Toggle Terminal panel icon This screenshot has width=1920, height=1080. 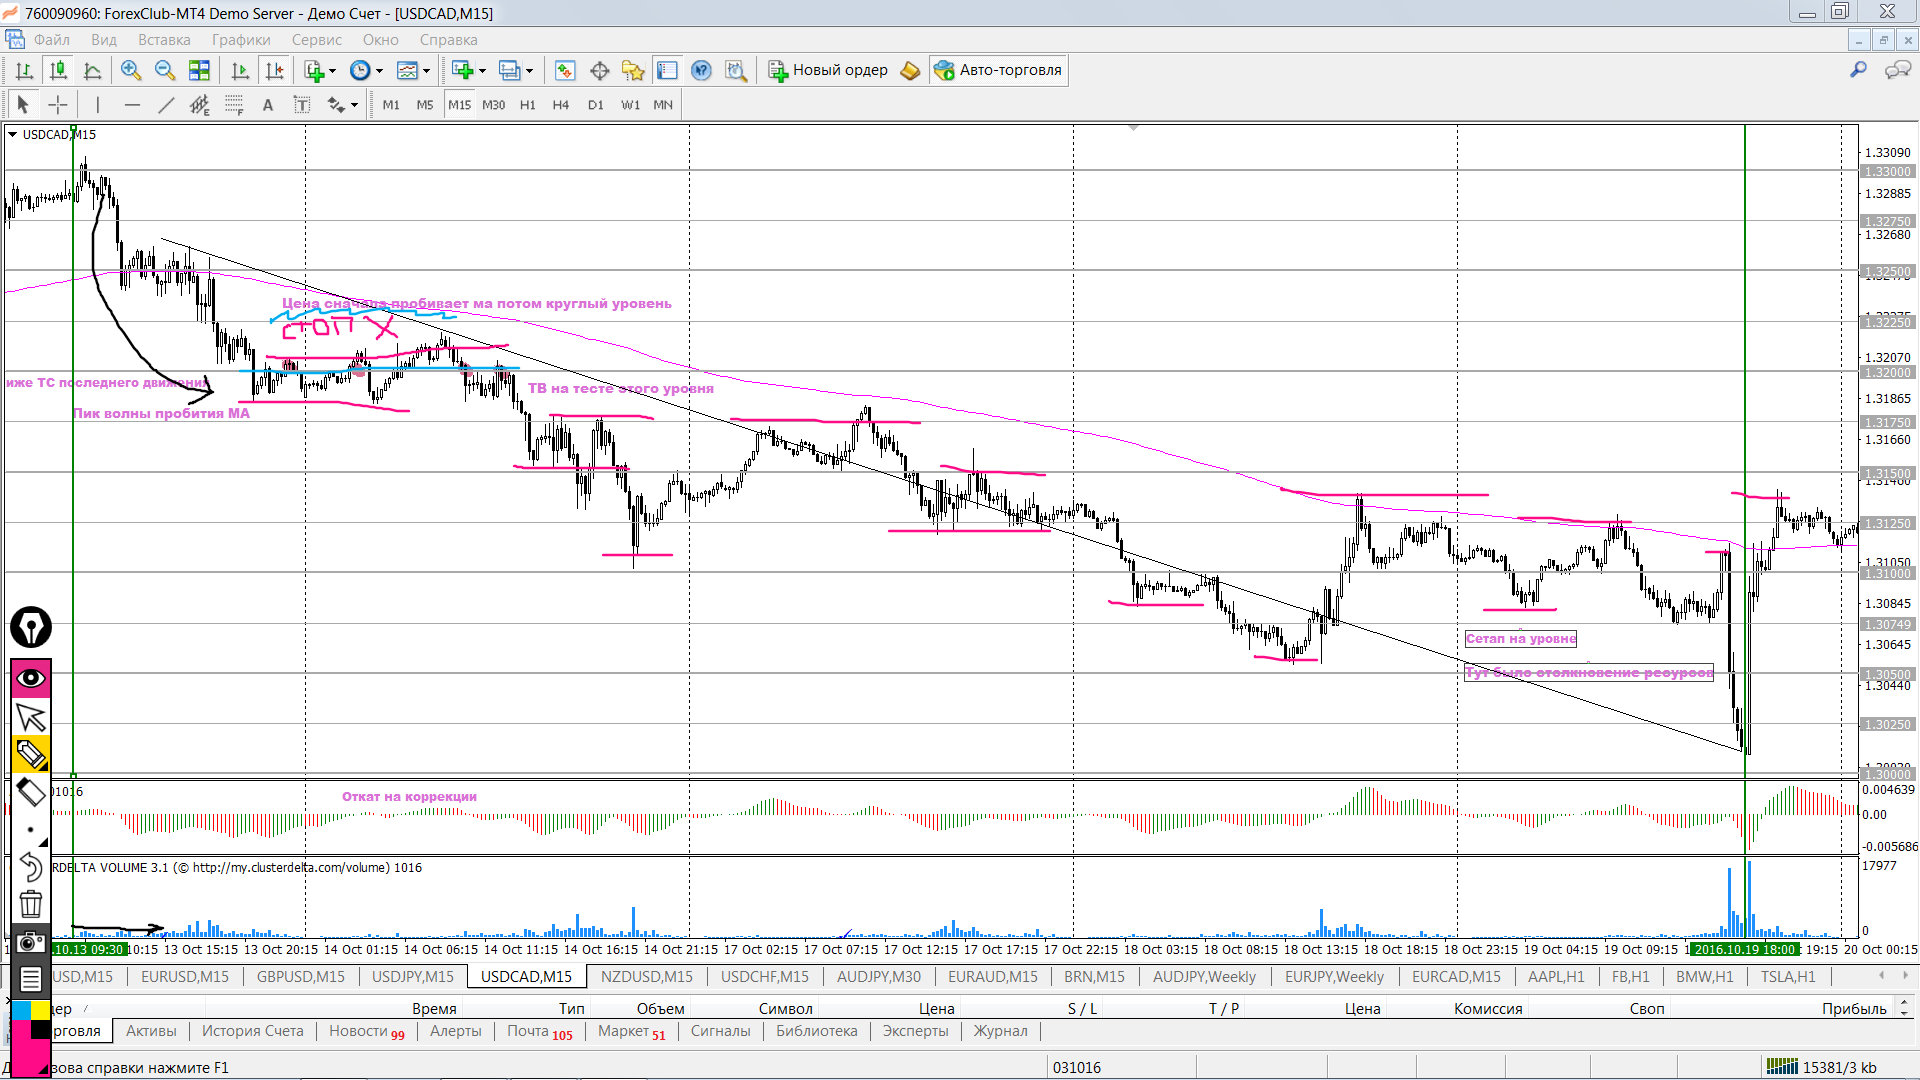[x=667, y=70]
